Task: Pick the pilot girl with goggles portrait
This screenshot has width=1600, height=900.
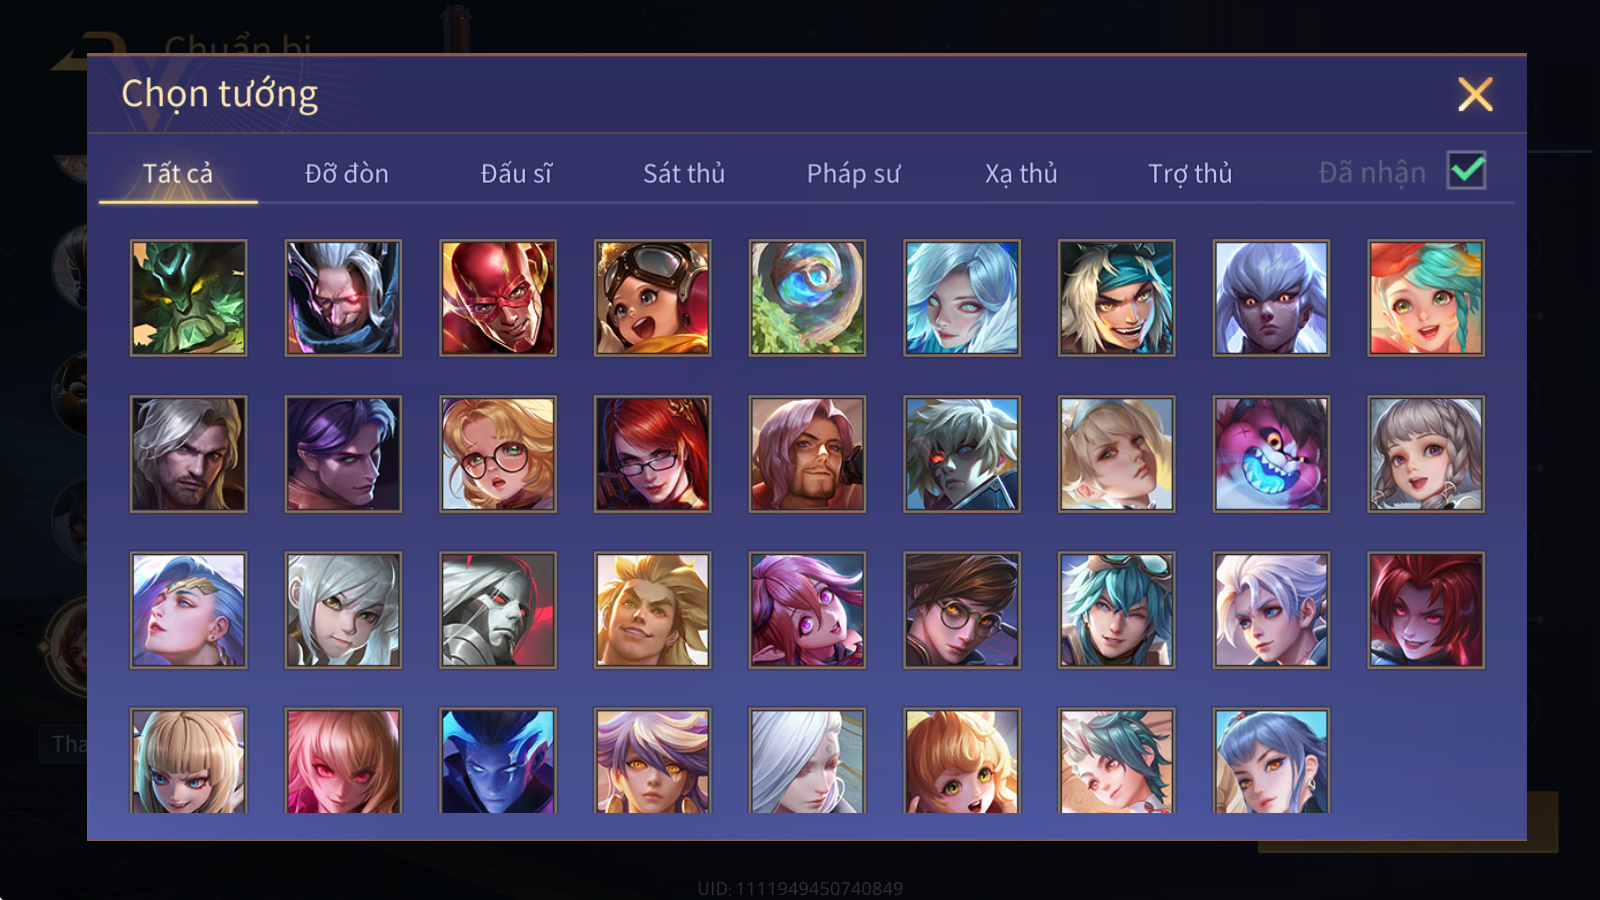Action: point(652,298)
